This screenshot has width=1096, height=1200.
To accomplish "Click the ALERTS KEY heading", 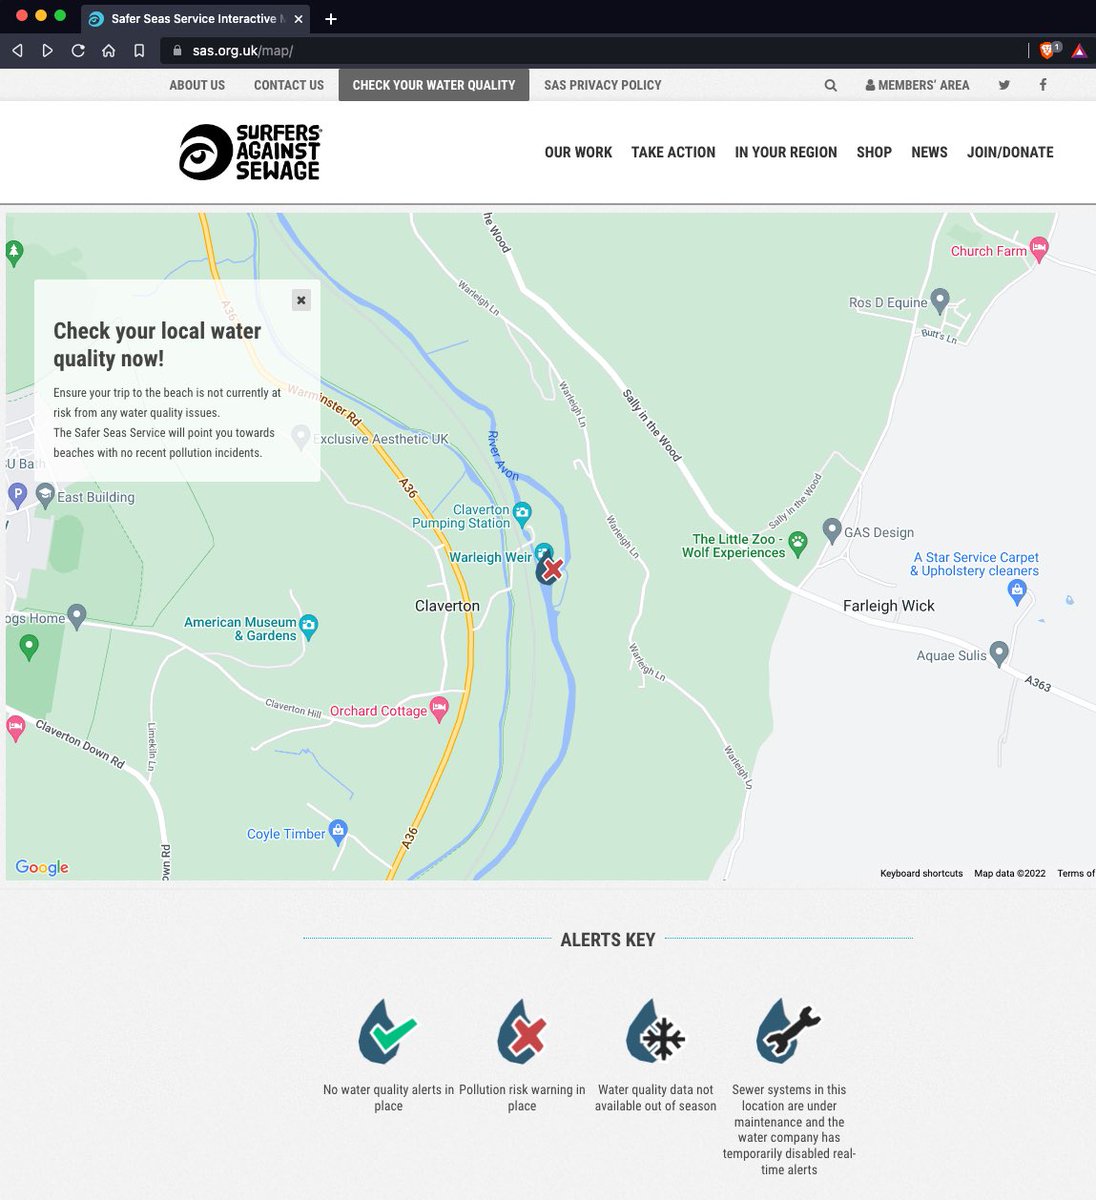I will pos(608,939).
